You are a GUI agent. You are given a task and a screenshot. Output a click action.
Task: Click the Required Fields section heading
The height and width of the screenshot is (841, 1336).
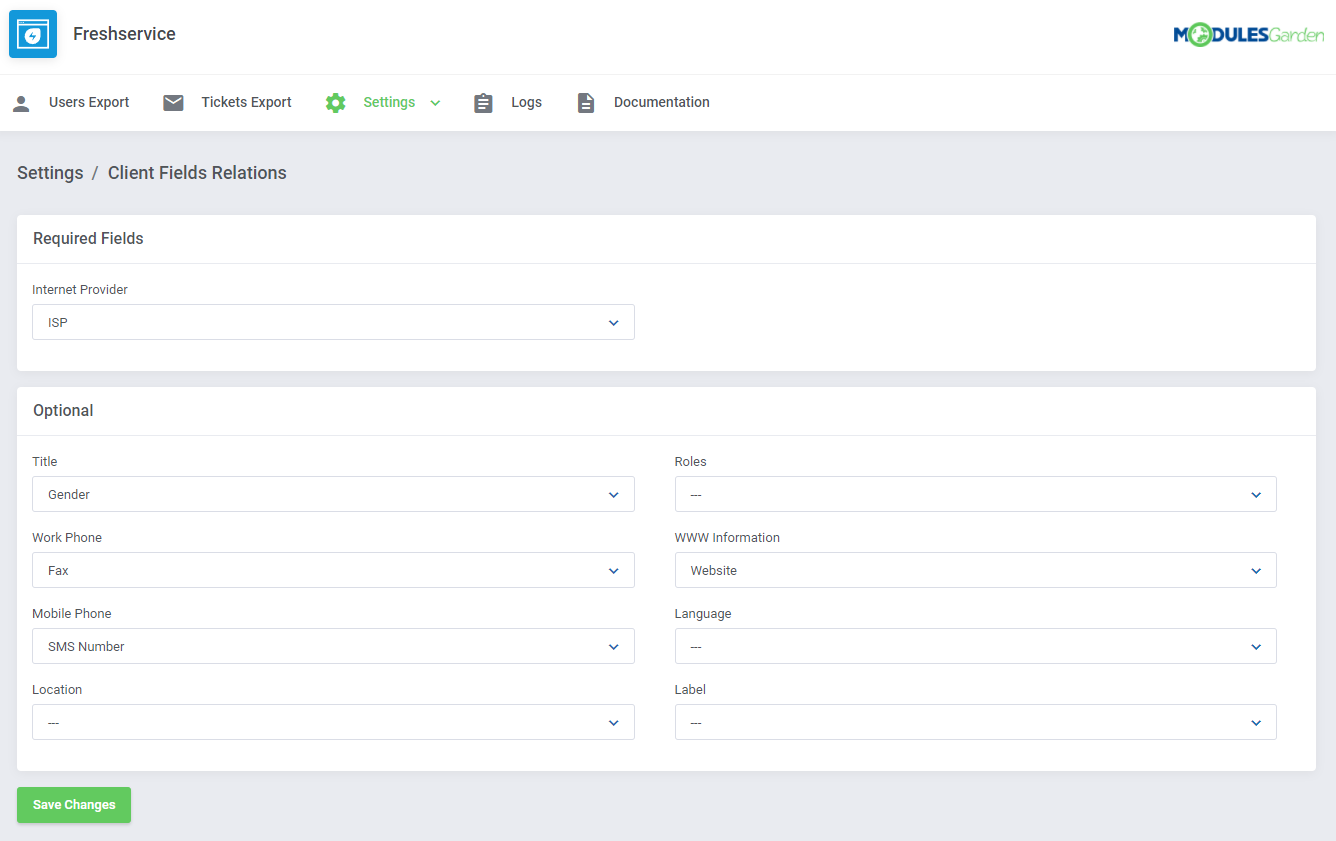point(88,239)
